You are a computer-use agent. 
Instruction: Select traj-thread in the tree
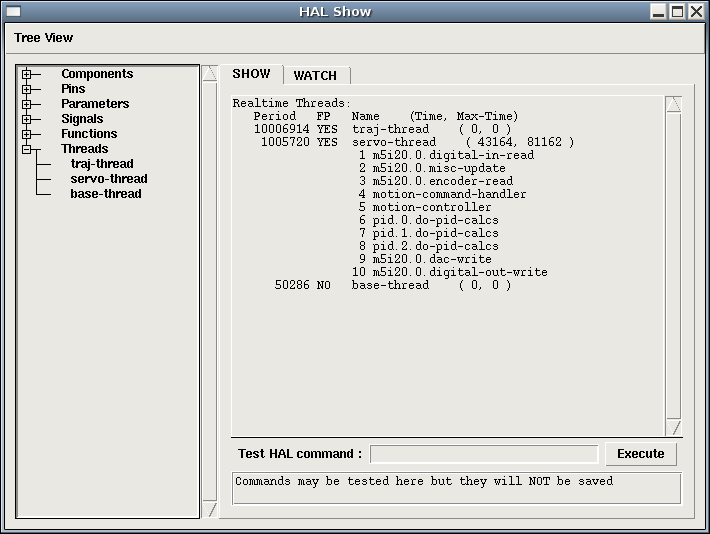coord(101,164)
